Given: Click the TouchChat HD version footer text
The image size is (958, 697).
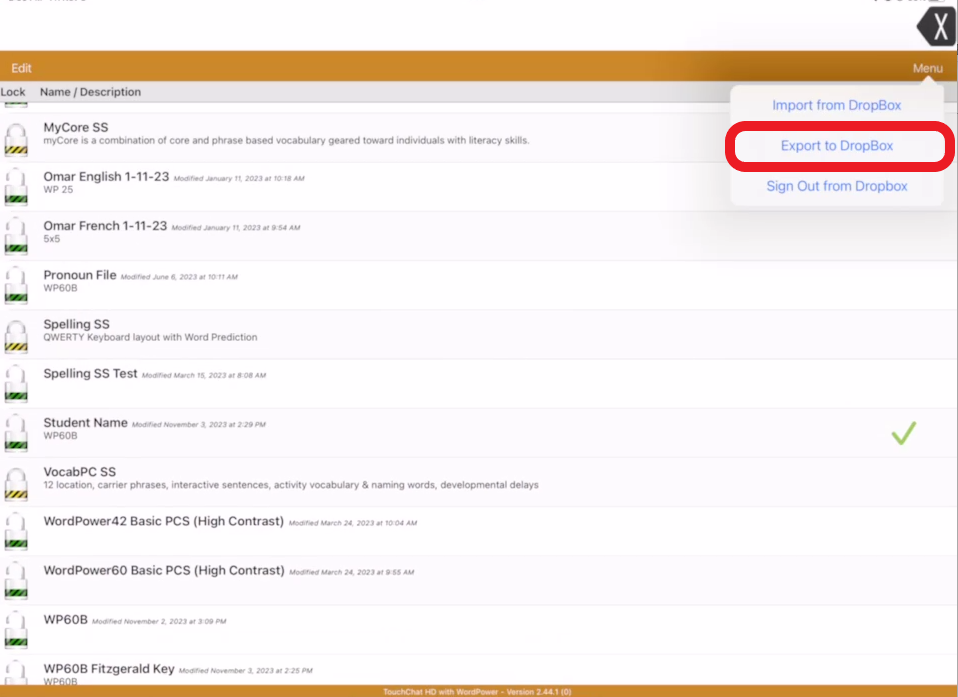Looking at the screenshot, I should point(477,692).
